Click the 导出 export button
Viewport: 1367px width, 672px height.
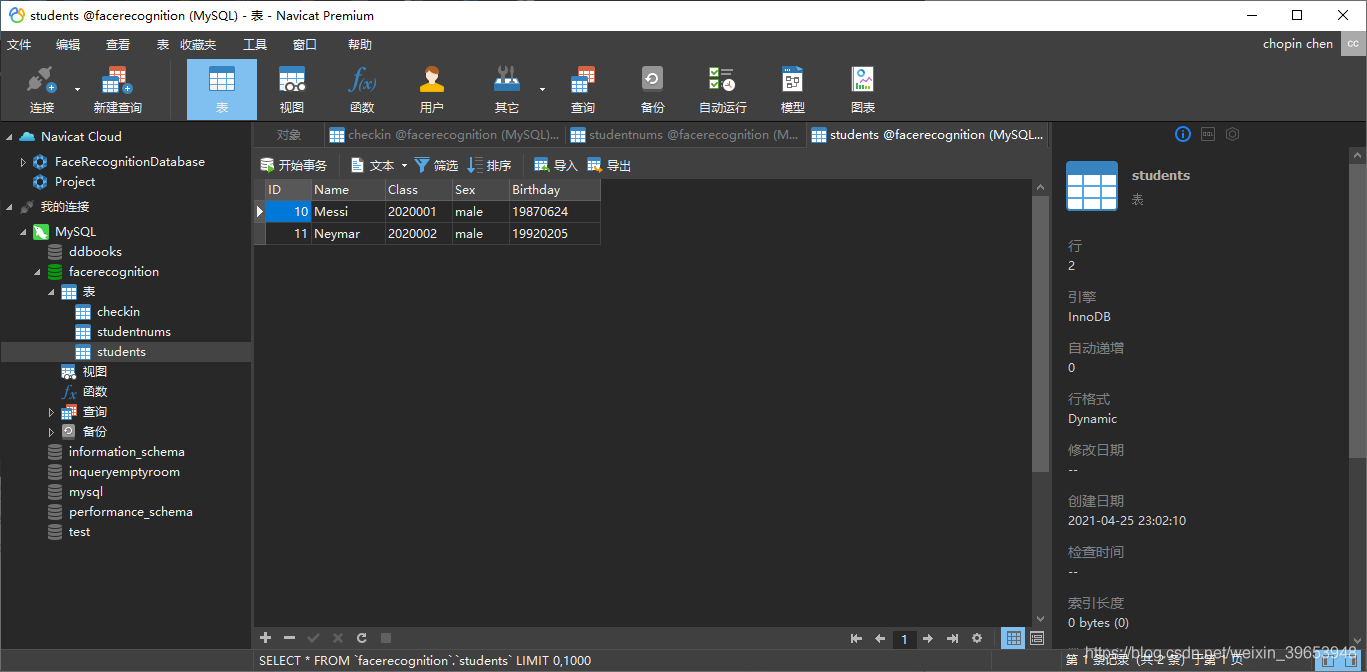pos(609,166)
